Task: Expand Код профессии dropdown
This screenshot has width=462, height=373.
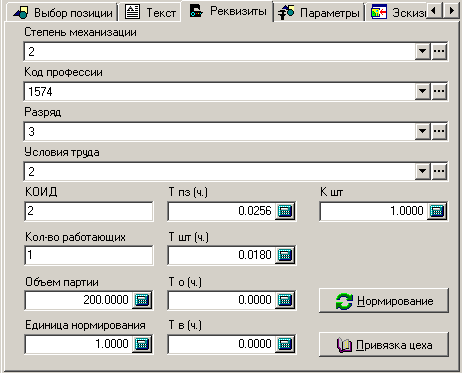Action: point(423,91)
